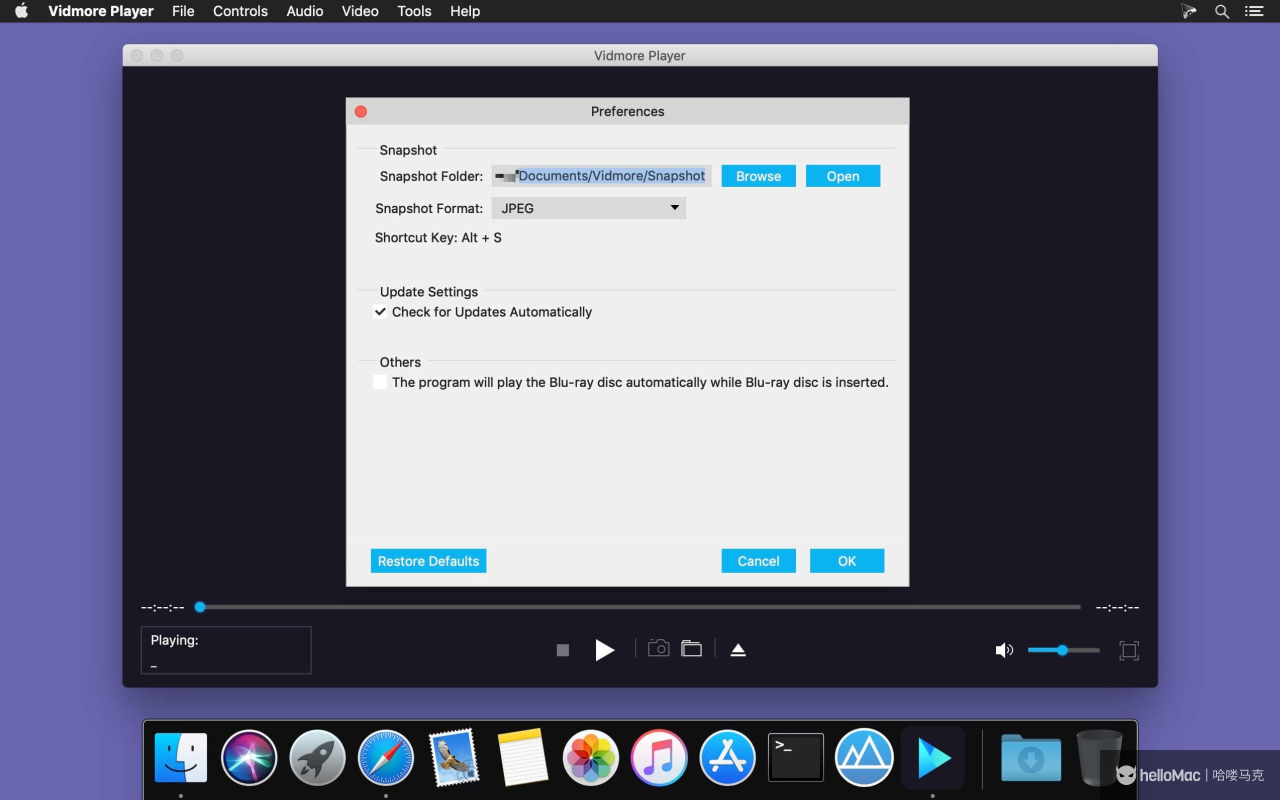Screen dimensions: 1280x800
Task: Click the elapsed time display
Action: [x=163, y=607]
